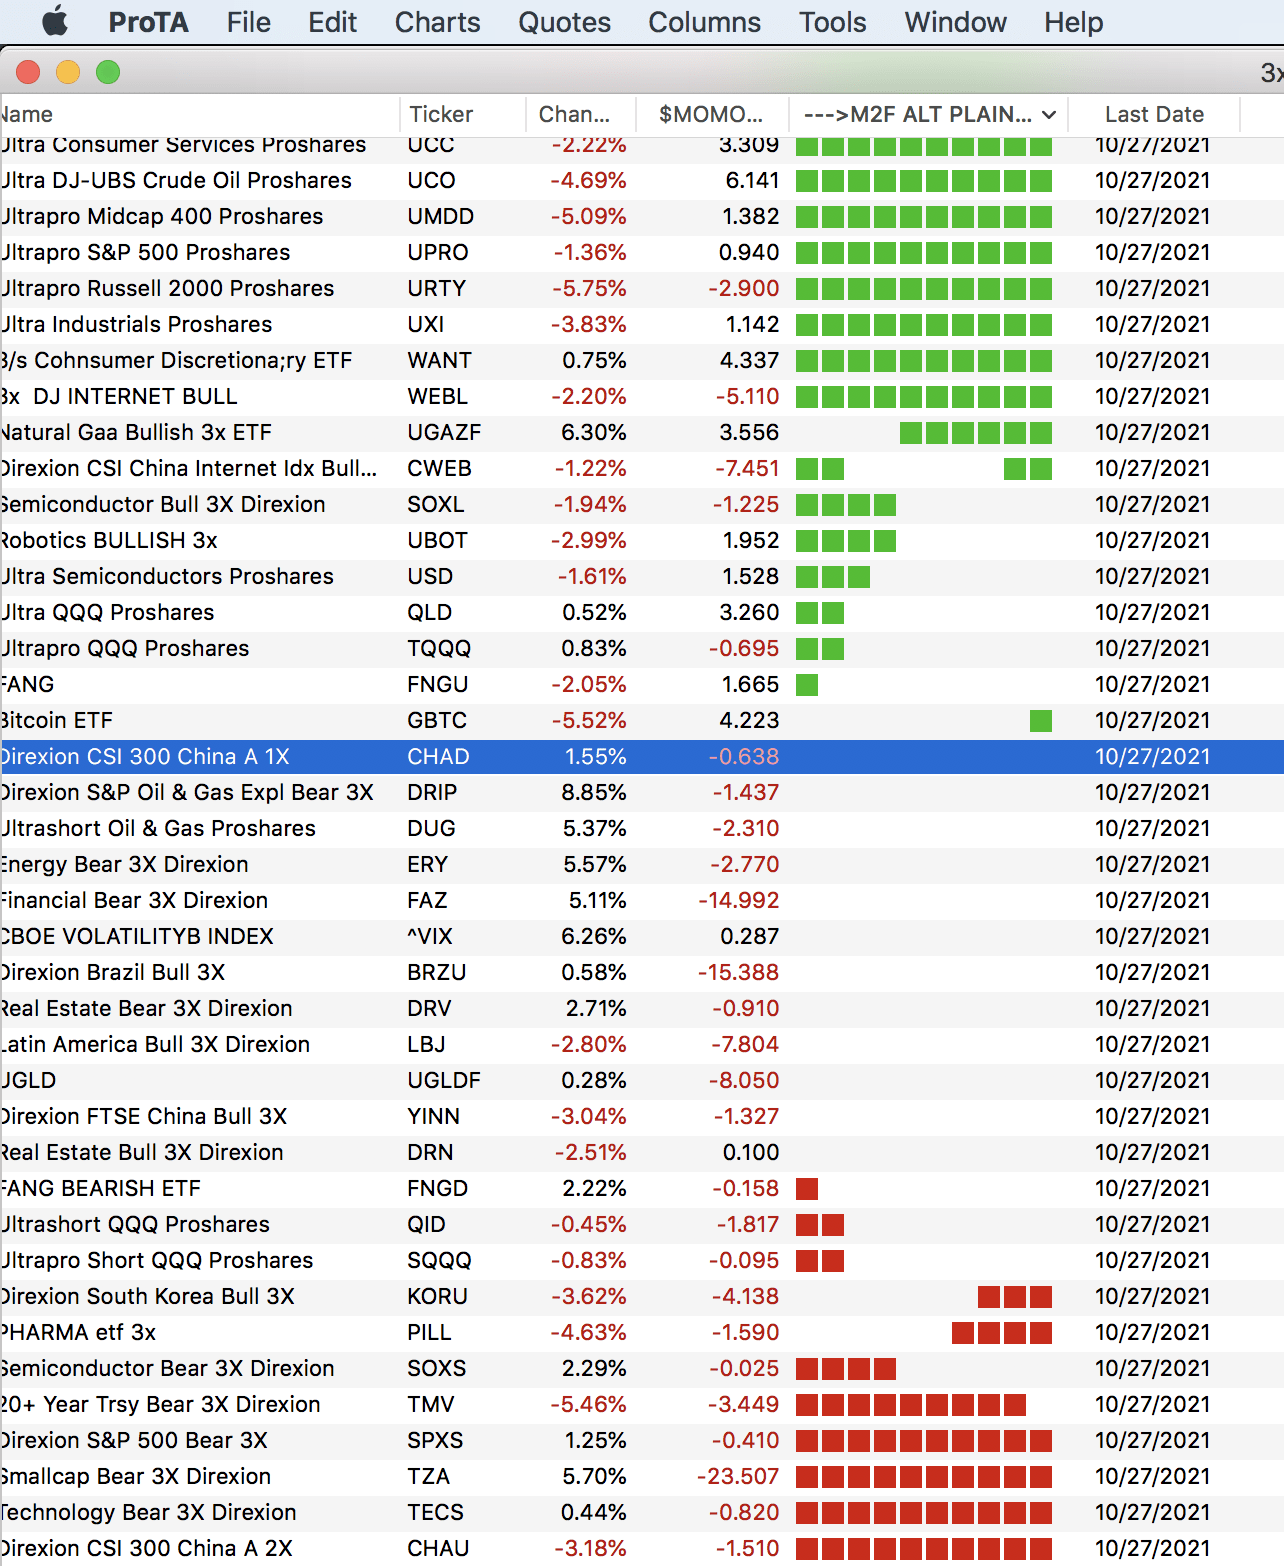Select the TMV ticker cell

point(430,1404)
